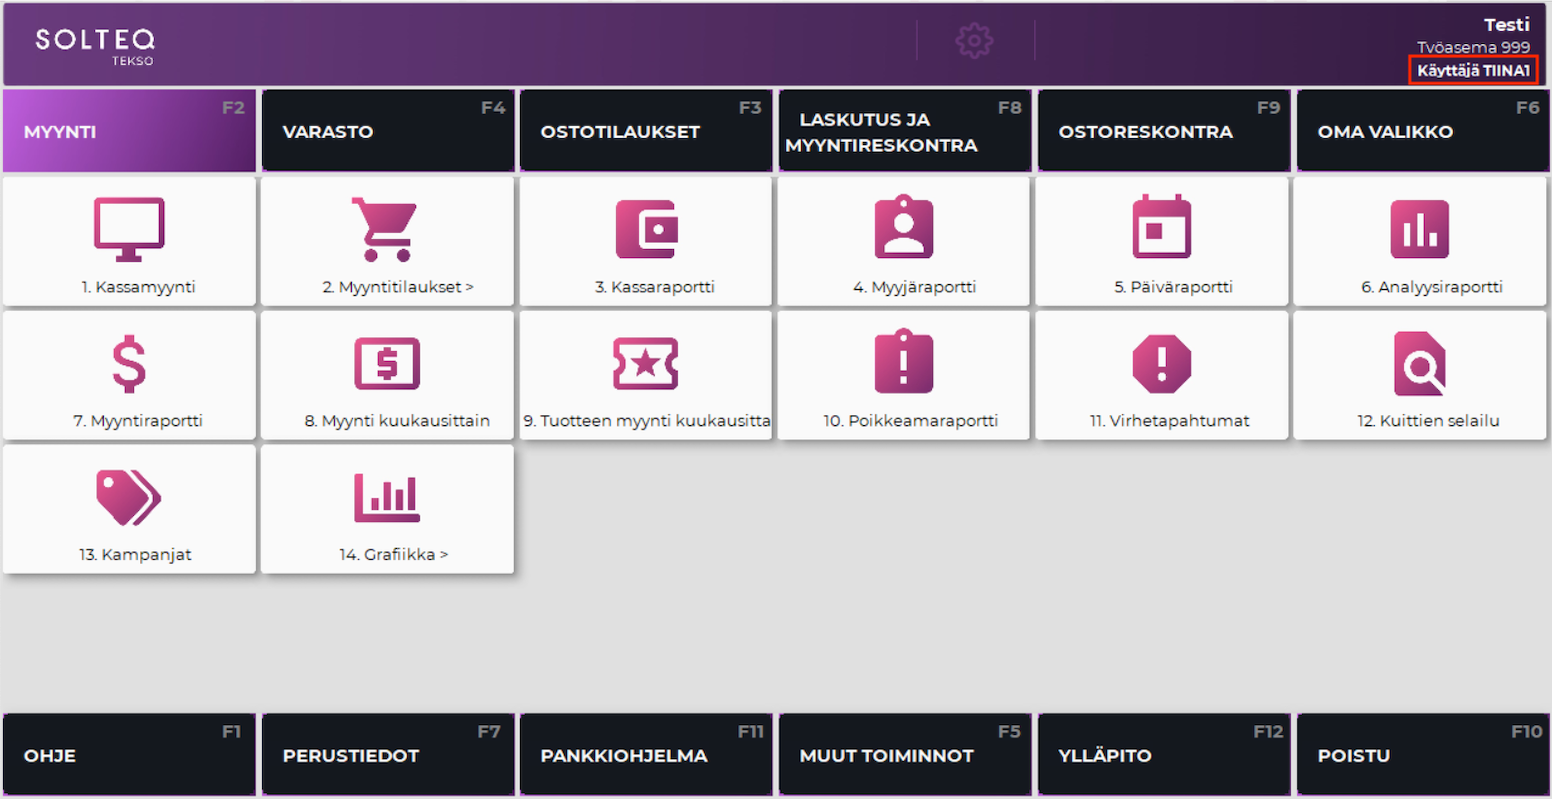The height and width of the screenshot is (799, 1552).
Task: Click the Myyntiraportti dollar sign icon
Action: (x=129, y=363)
